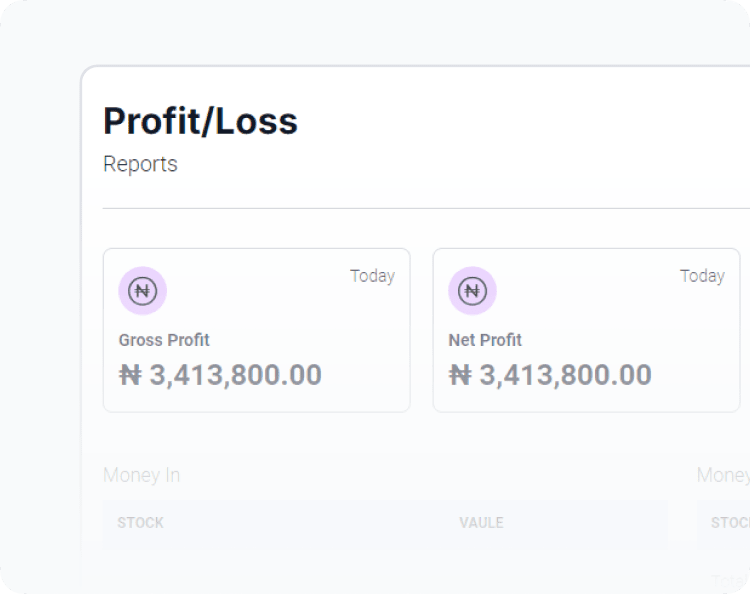750x594 pixels.
Task: Click the Naira icon in Net Profit card
Action: click(x=472, y=291)
